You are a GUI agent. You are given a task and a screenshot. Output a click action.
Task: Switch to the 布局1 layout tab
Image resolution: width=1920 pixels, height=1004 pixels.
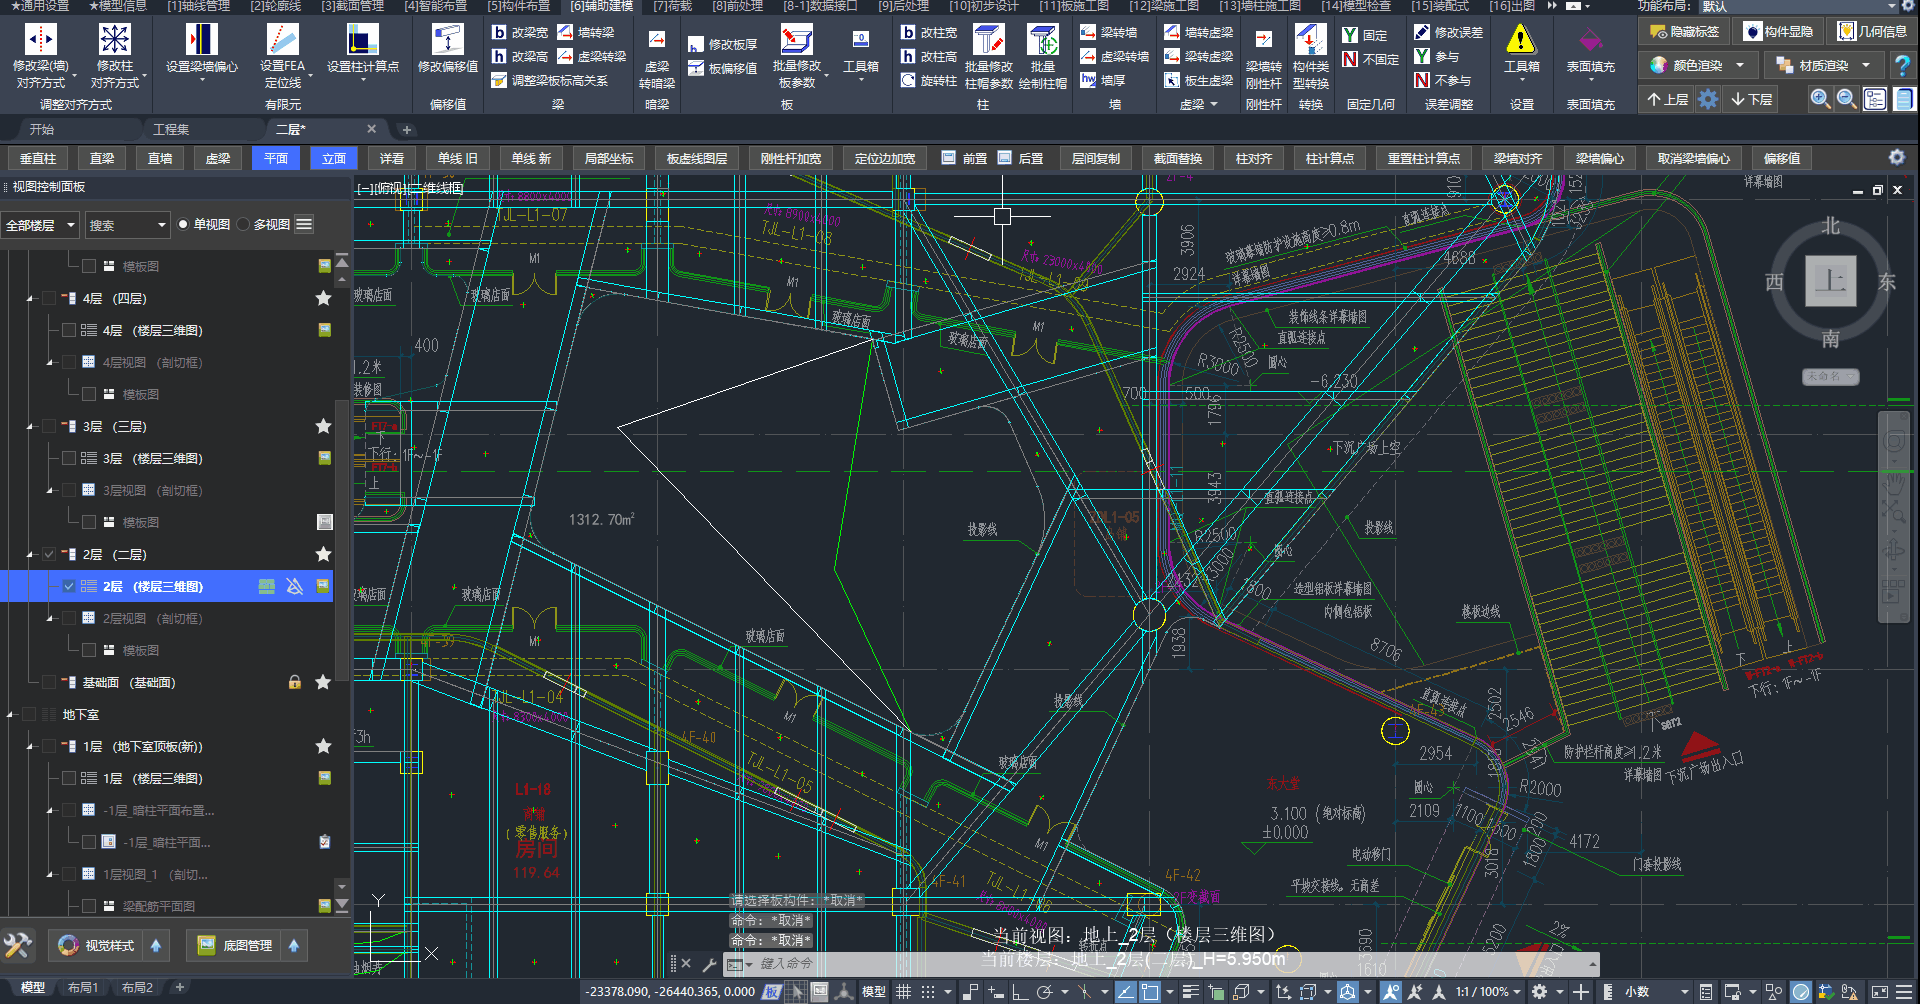83,988
